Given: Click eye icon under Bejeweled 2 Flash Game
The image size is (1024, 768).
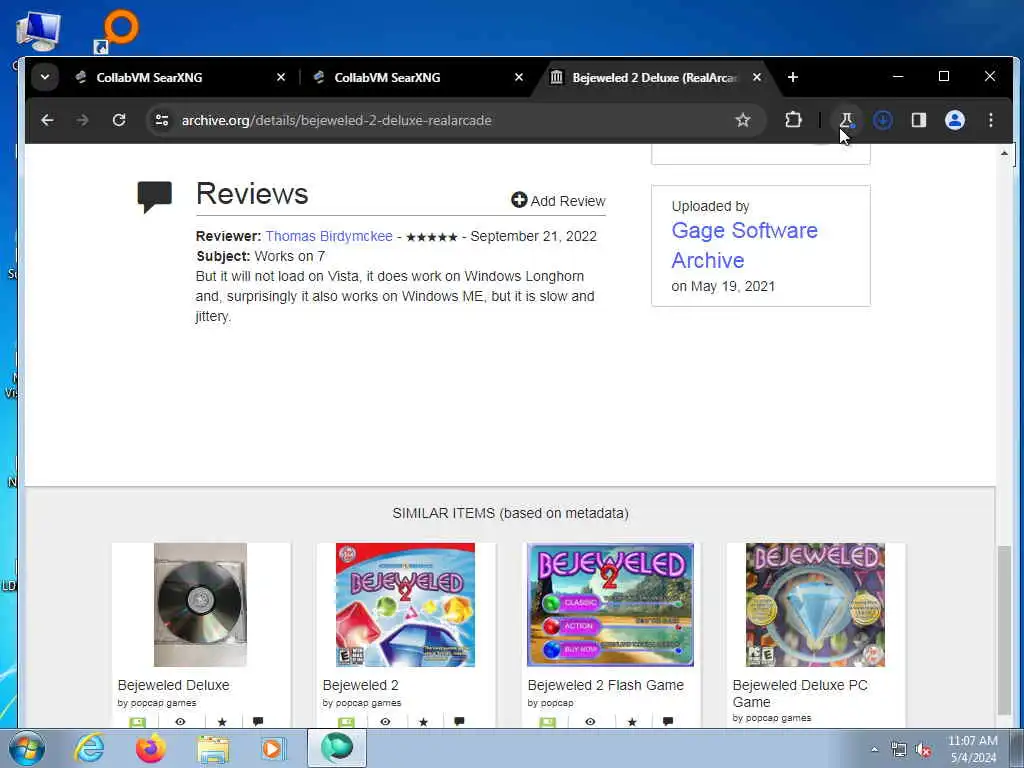Looking at the screenshot, I should (590, 722).
